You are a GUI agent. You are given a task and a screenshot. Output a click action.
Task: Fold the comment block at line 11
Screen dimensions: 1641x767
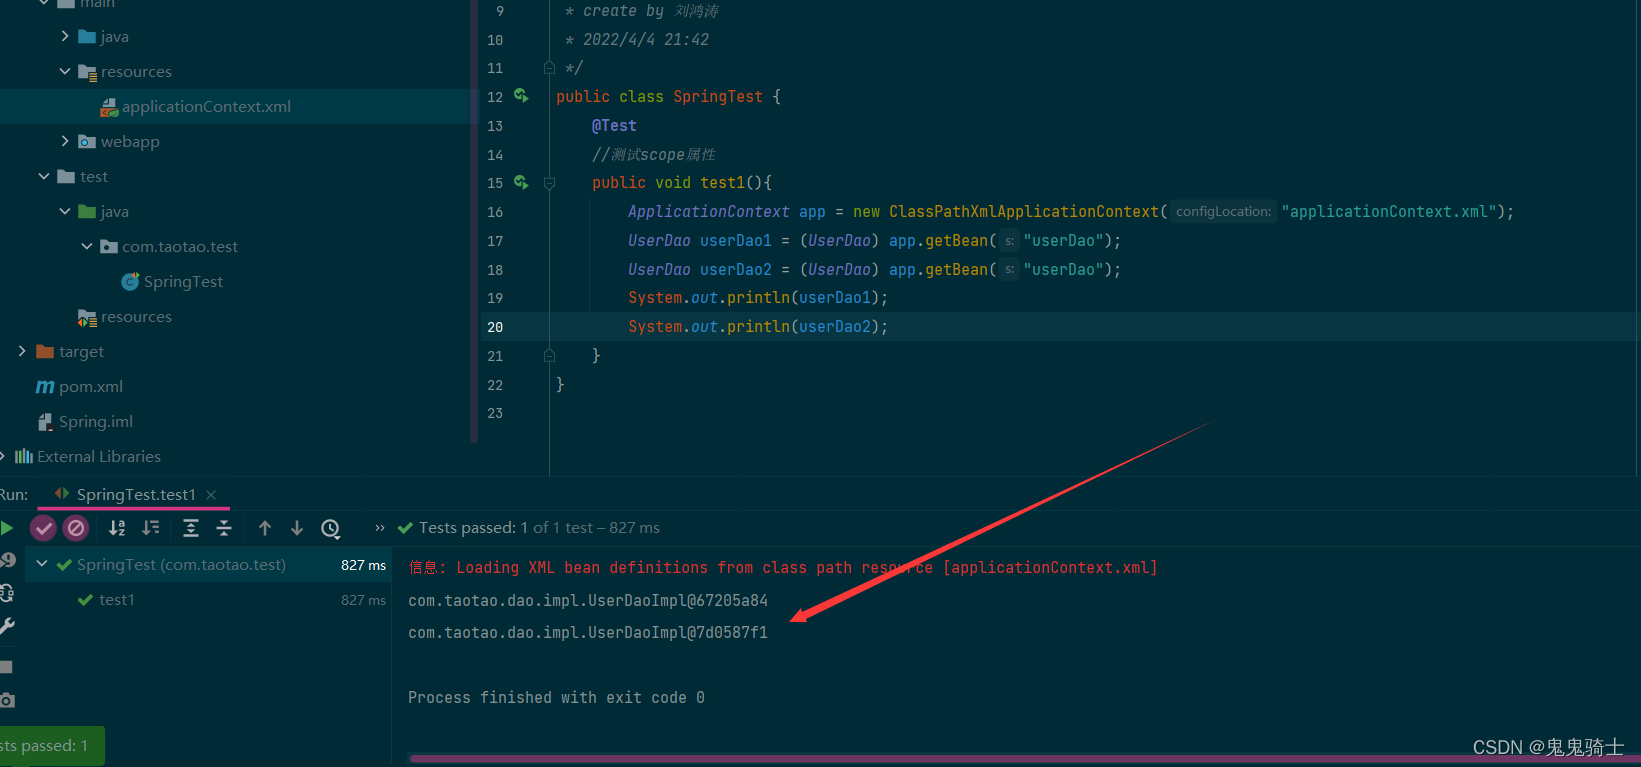(549, 68)
